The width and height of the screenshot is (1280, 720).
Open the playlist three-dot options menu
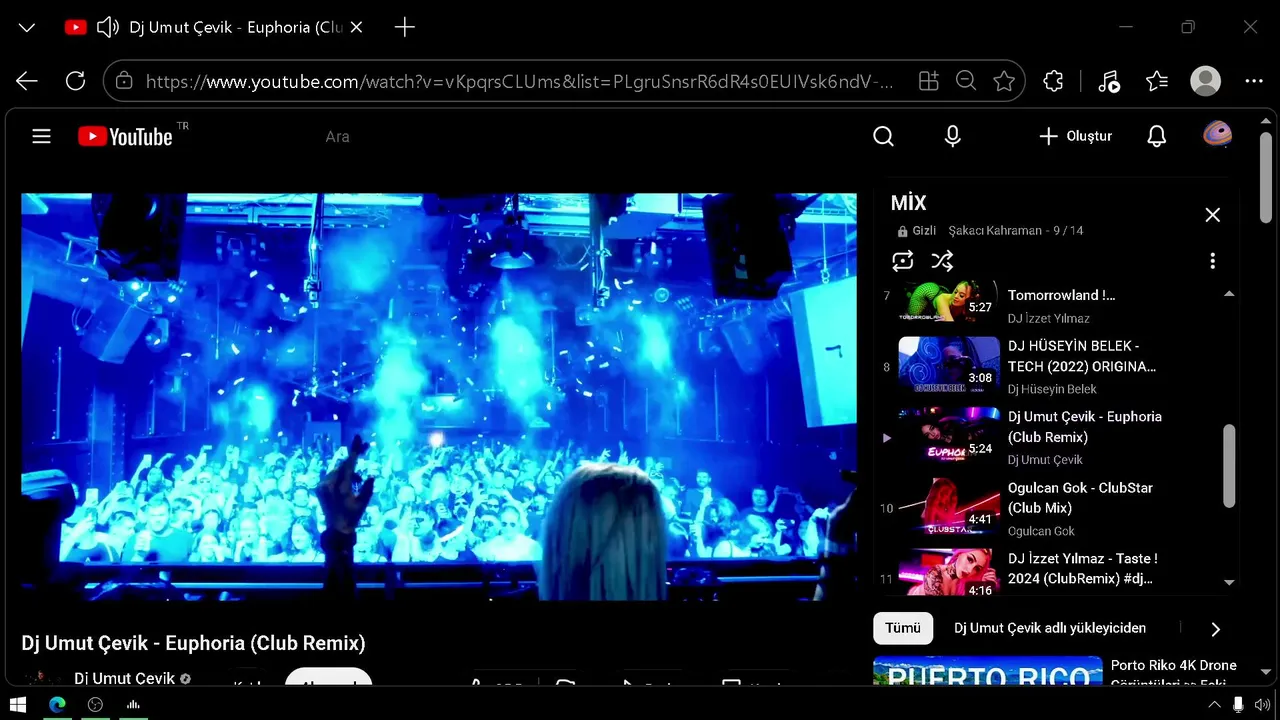pos(1213,261)
